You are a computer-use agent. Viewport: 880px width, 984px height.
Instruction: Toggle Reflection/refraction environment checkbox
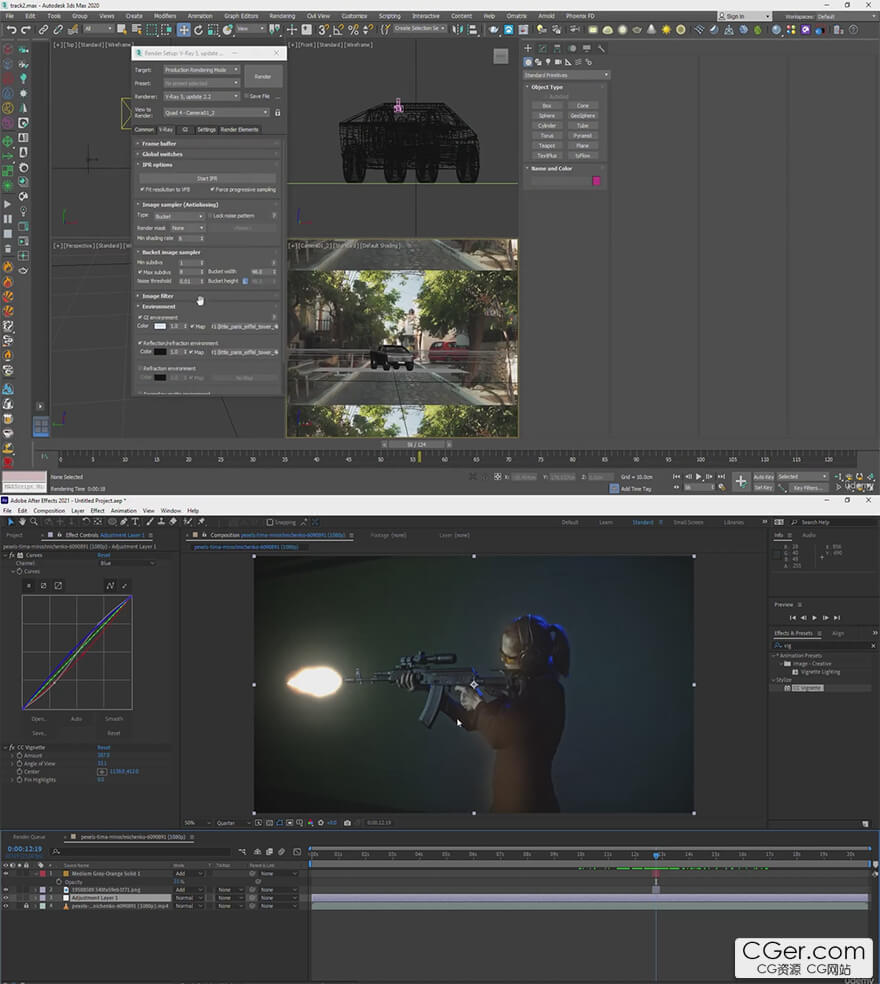[140, 343]
